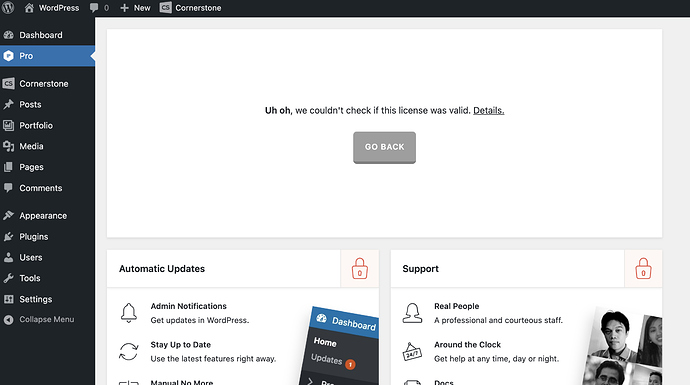The width and height of the screenshot is (690, 385).
Task: Click the support staff photo collage
Action: point(622,345)
